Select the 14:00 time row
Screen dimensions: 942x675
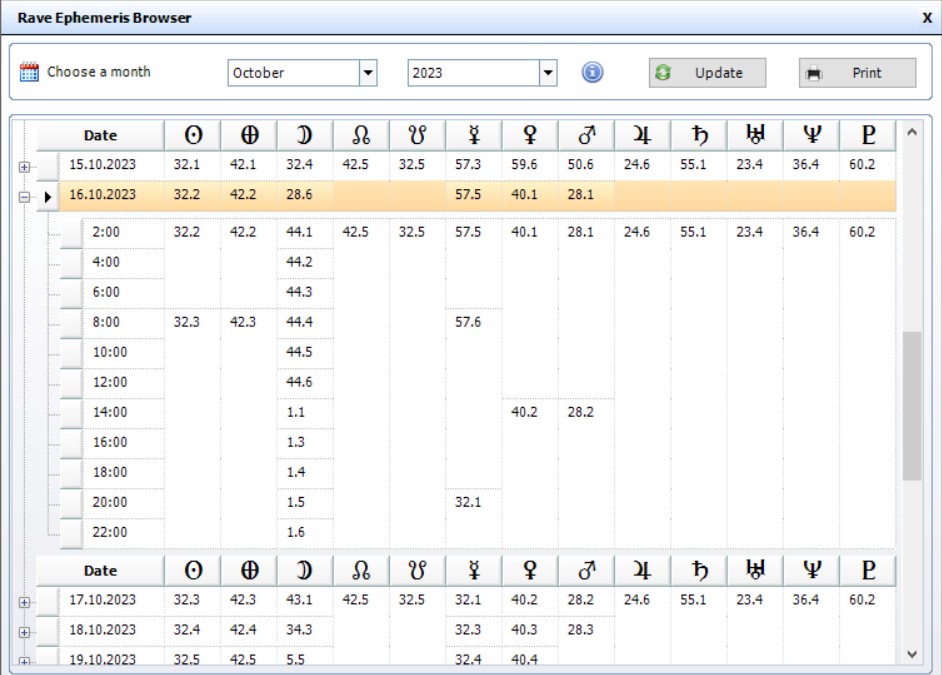[109, 412]
